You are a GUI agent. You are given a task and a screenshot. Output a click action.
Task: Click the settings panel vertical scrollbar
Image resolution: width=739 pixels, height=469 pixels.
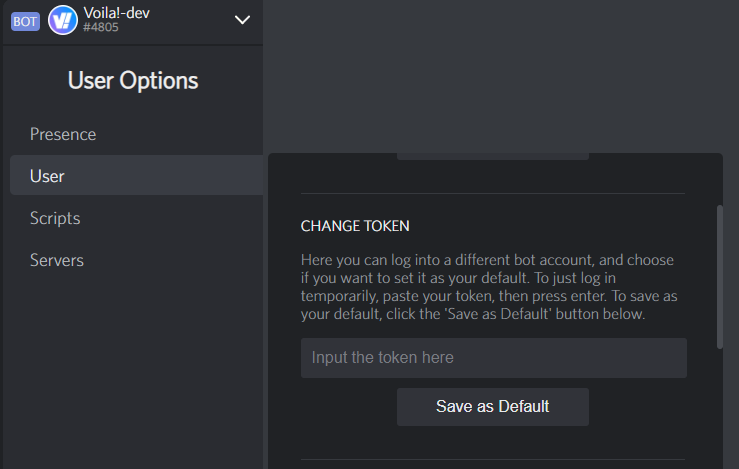[719, 277]
